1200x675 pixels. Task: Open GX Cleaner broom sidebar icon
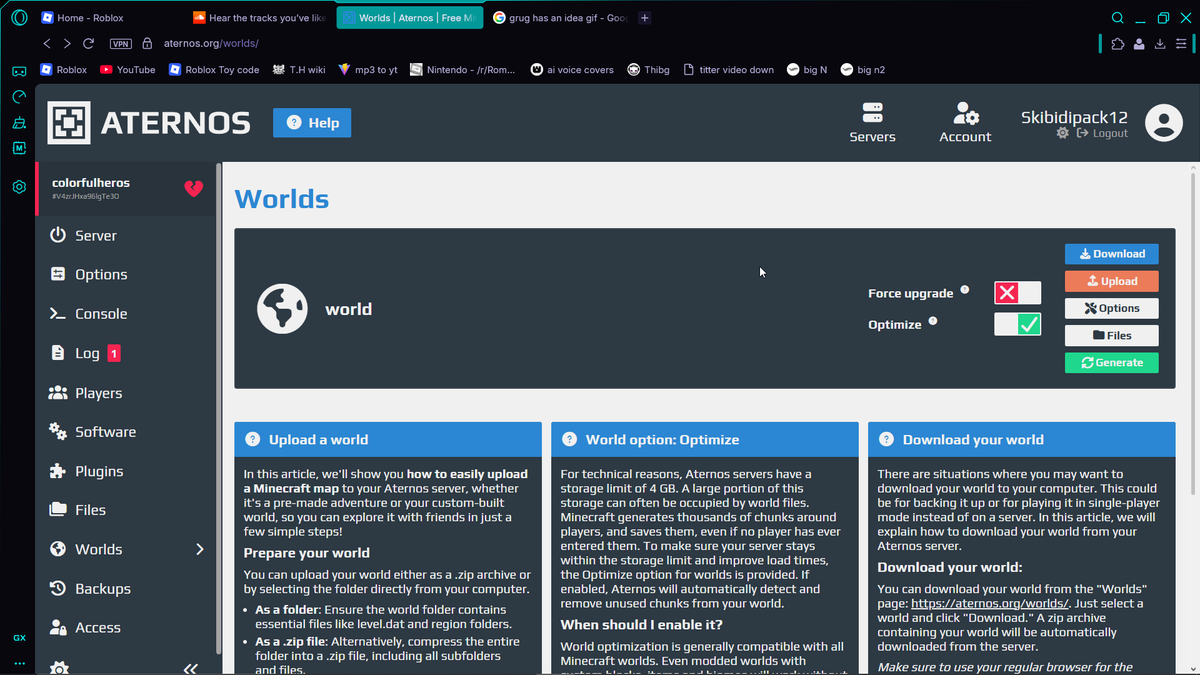pyautogui.click(x=18, y=123)
